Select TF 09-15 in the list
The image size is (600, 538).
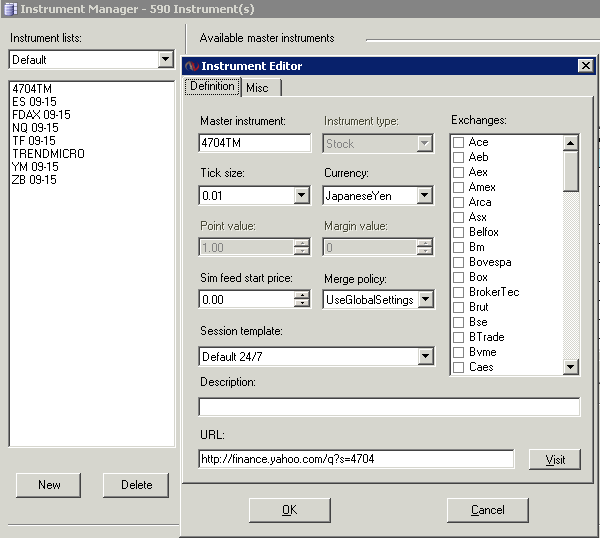point(34,141)
